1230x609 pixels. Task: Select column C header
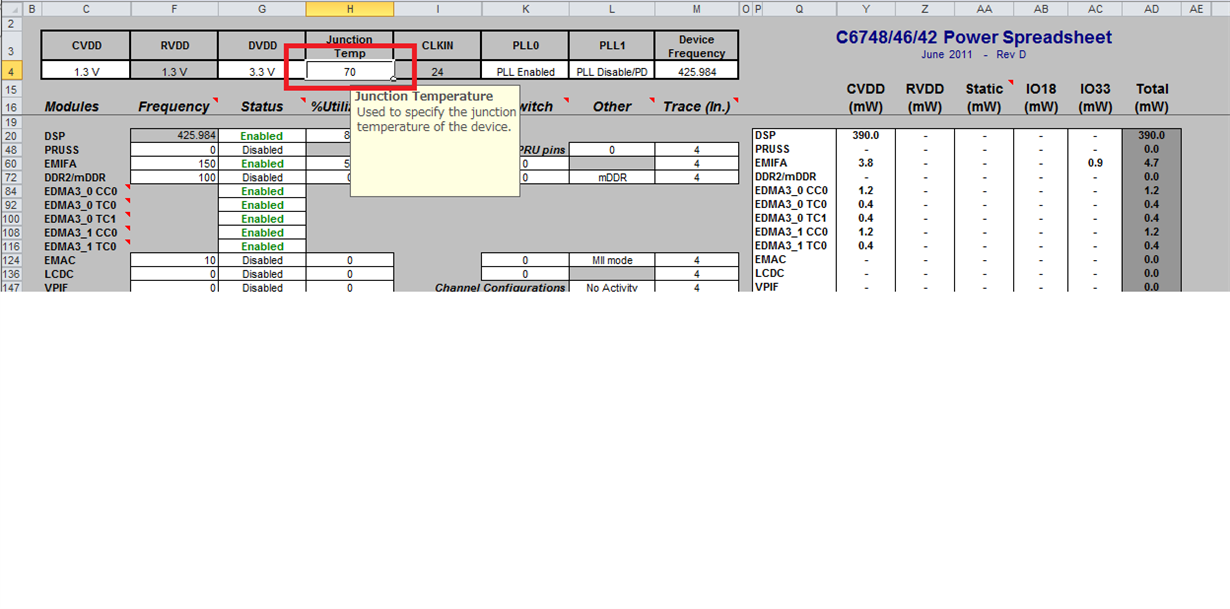(86, 9)
